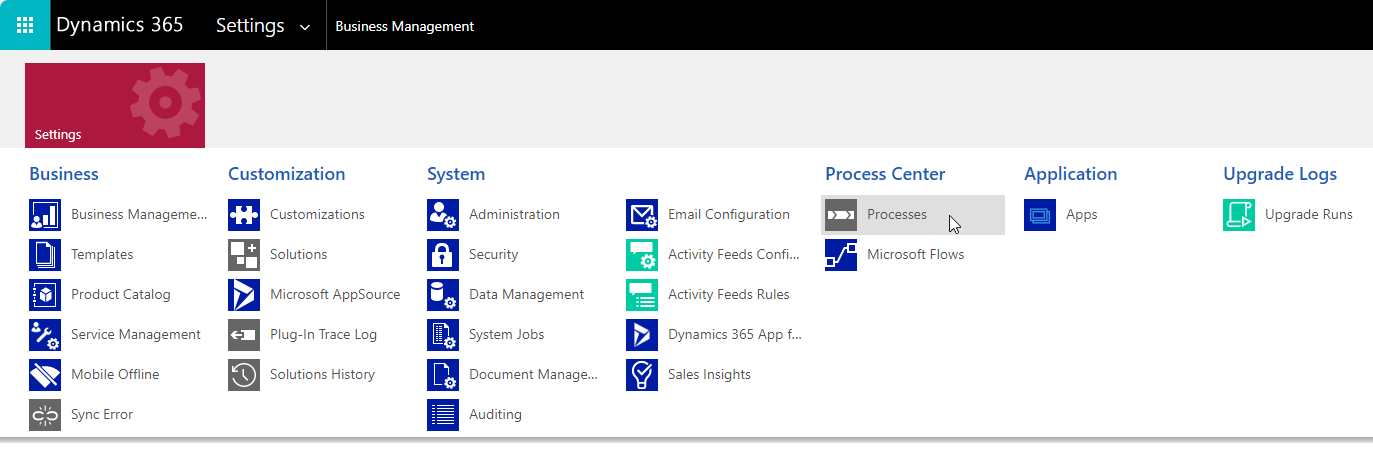Screen dimensions: 1373x453
Task: Click the Business Management icon
Action: [45, 215]
